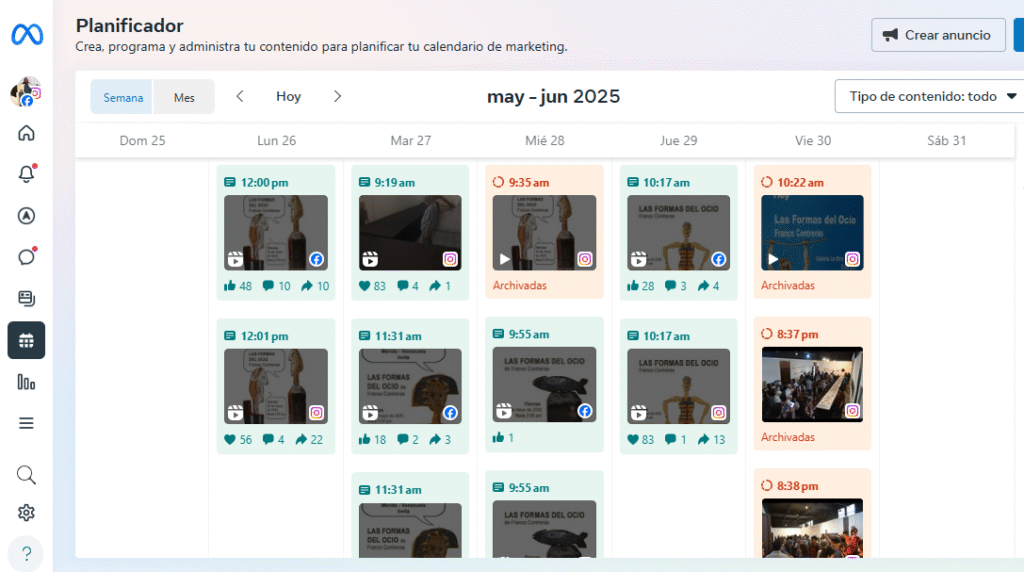Open second Thursday 10:17 am Instagram thumbnail

click(x=679, y=386)
